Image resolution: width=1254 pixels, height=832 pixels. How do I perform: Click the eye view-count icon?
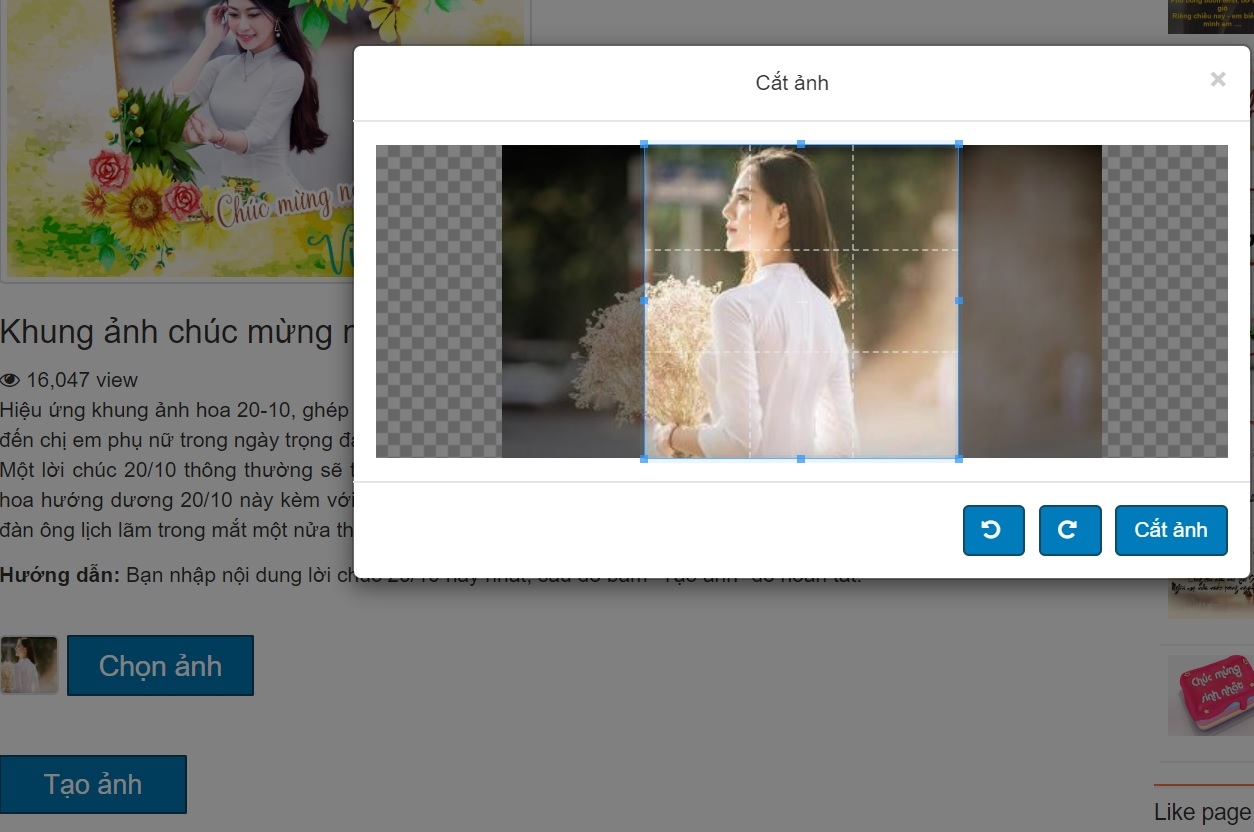pyautogui.click(x=10, y=380)
